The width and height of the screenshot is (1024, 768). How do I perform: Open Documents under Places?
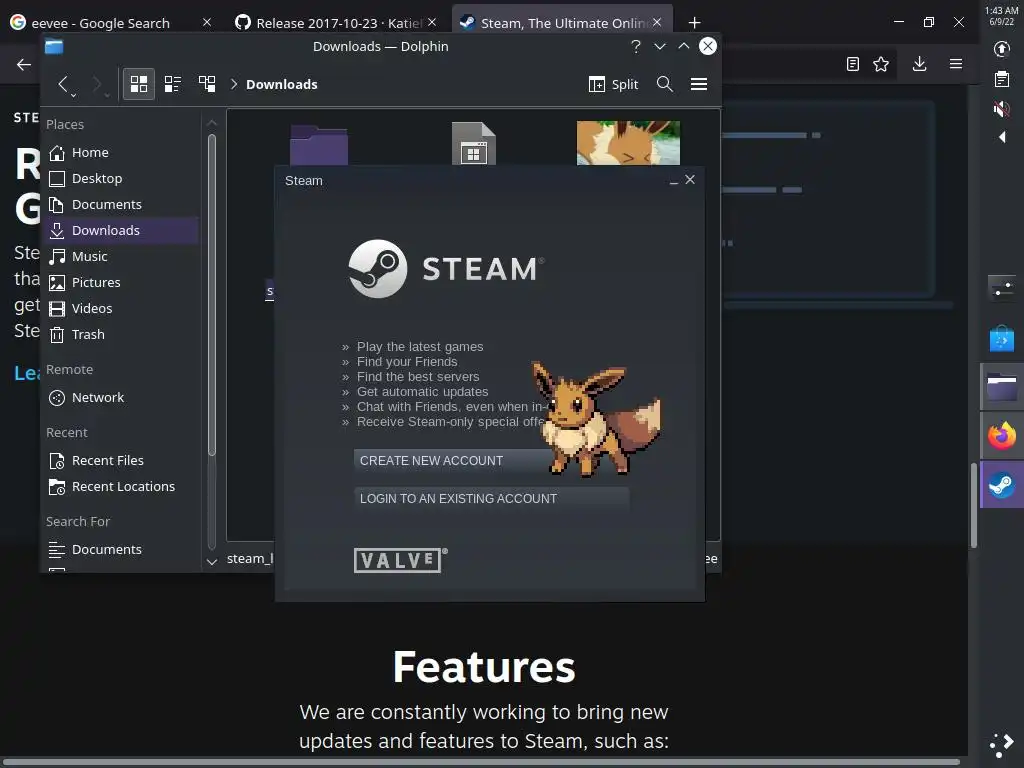(121, 204)
